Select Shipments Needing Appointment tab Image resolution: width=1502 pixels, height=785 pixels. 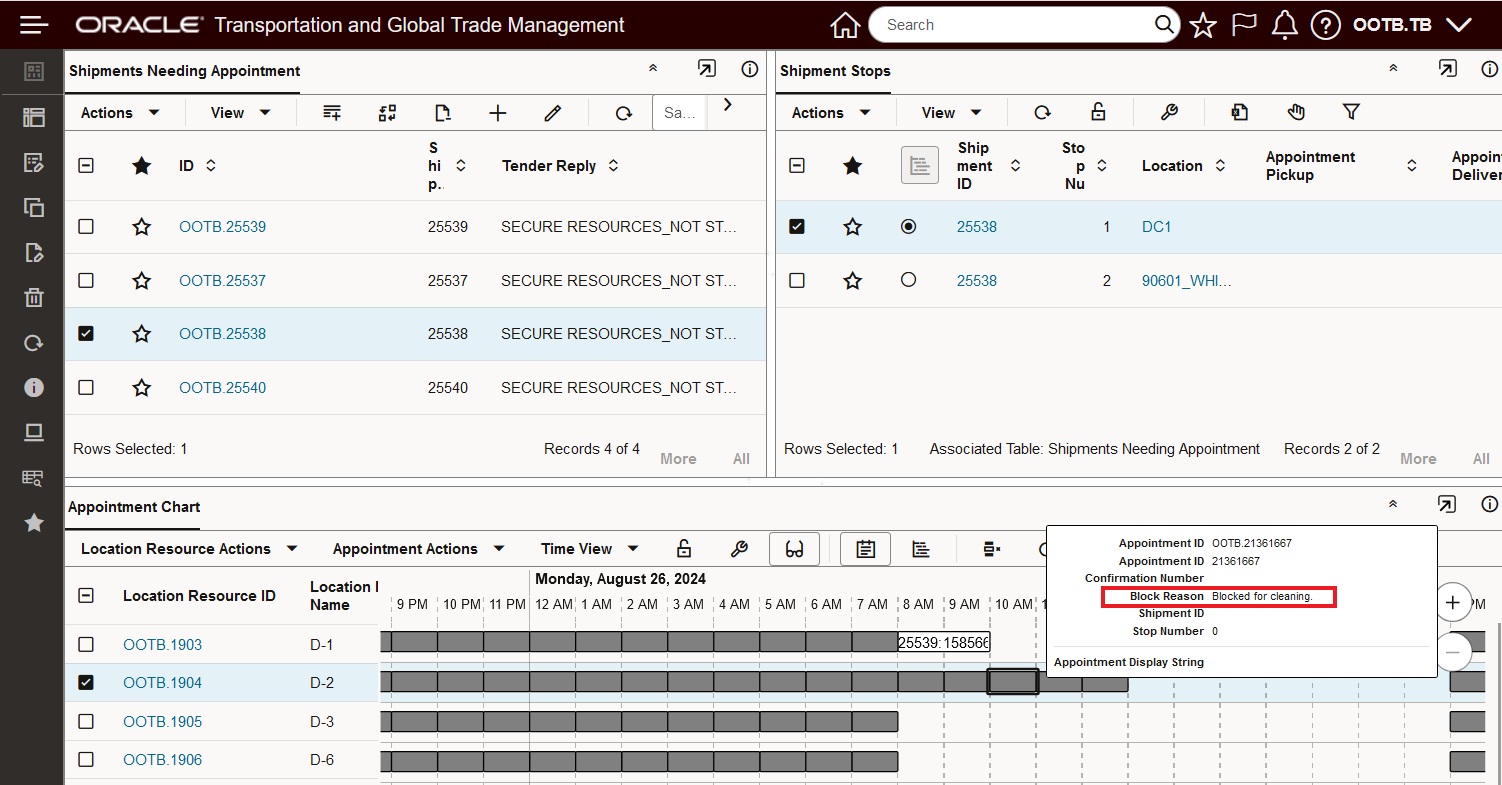(x=184, y=71)
